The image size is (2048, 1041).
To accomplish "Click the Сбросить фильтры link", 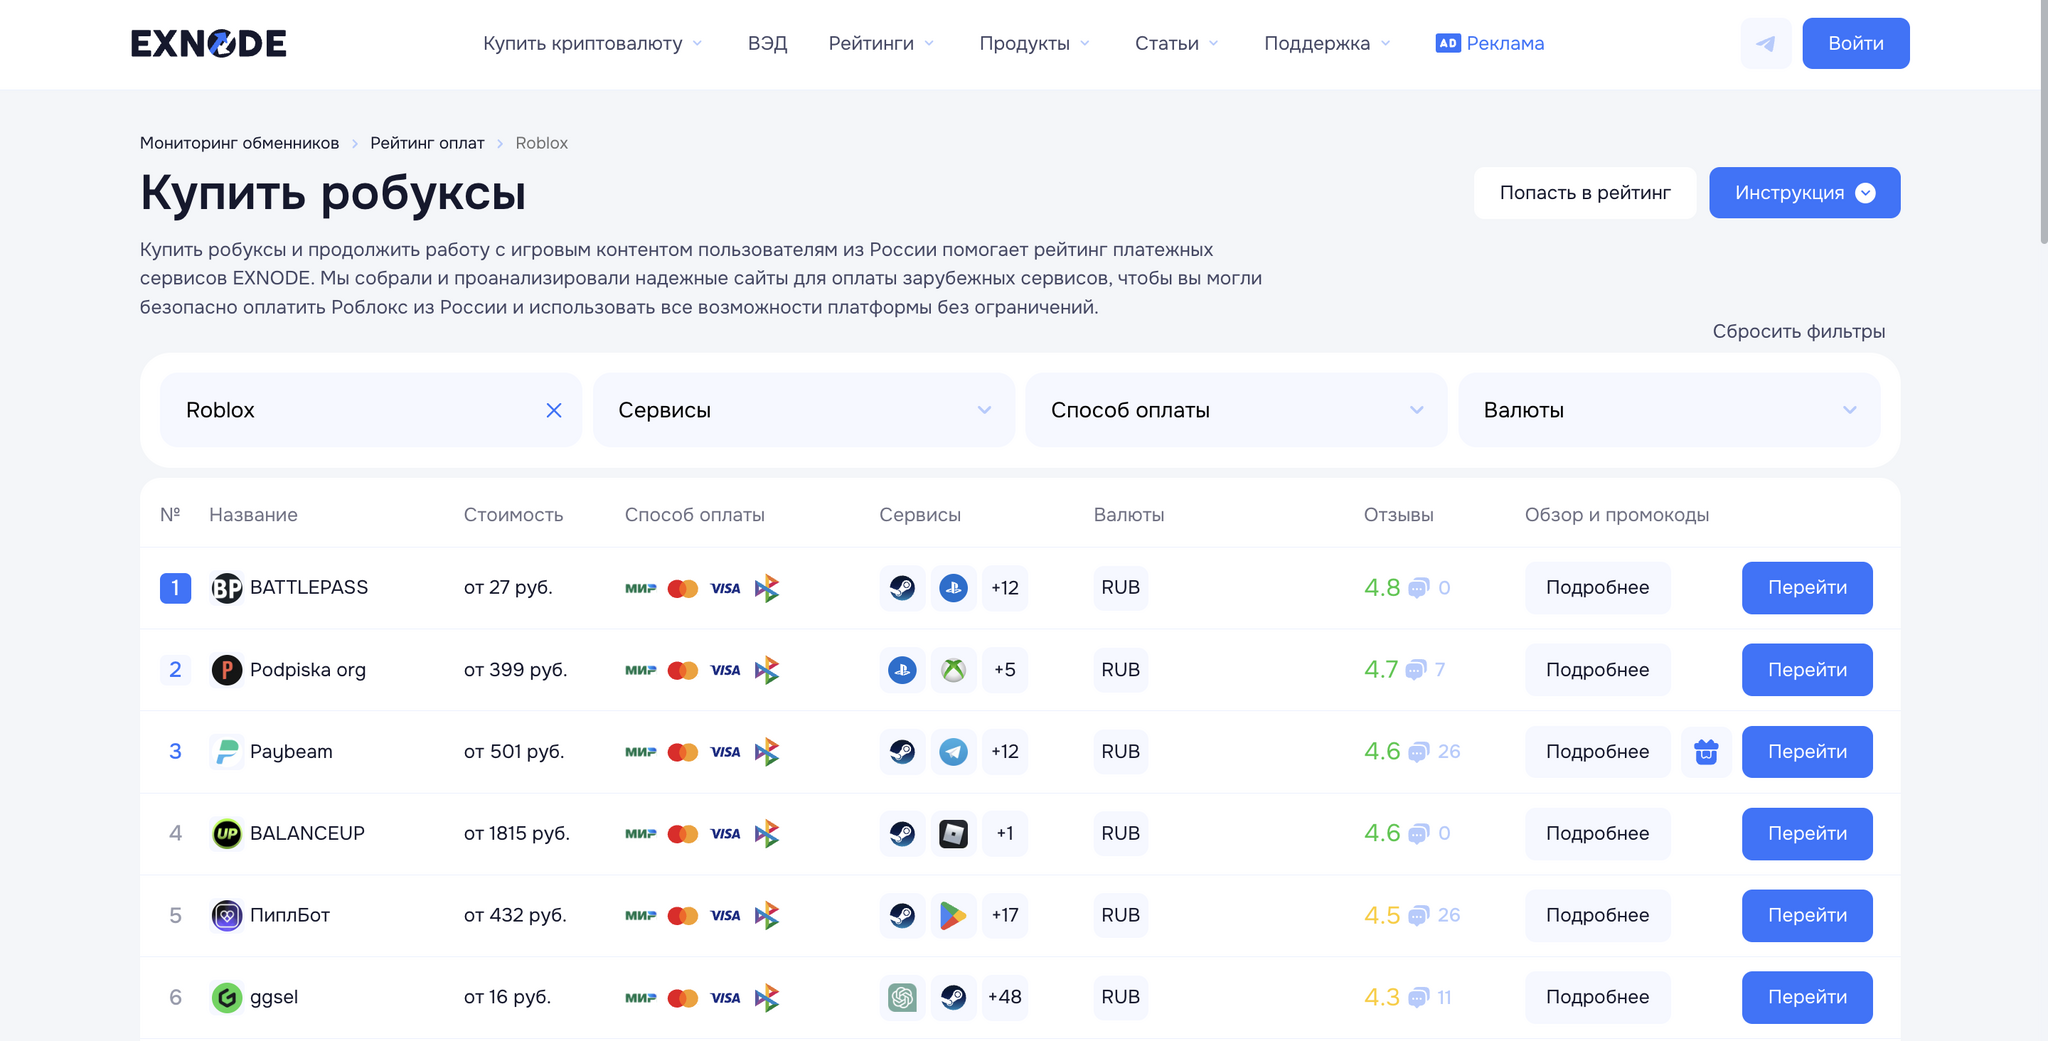I will click(1798, 331).
